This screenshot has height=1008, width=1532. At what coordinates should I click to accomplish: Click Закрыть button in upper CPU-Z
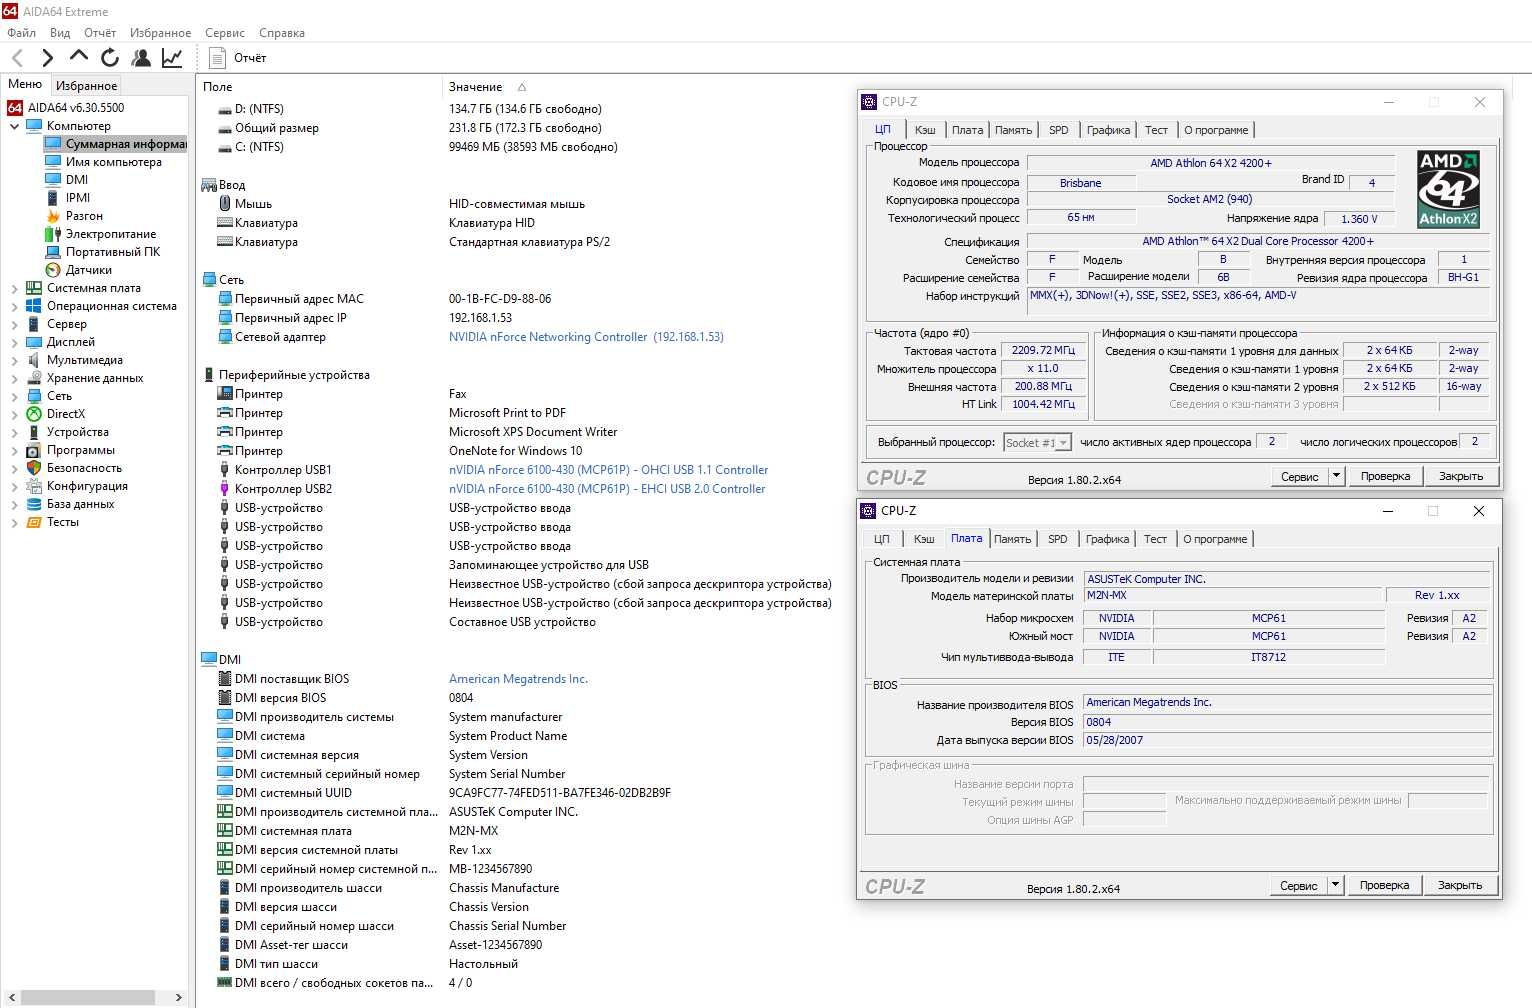pyautogui.click(x=1461, y=476)
